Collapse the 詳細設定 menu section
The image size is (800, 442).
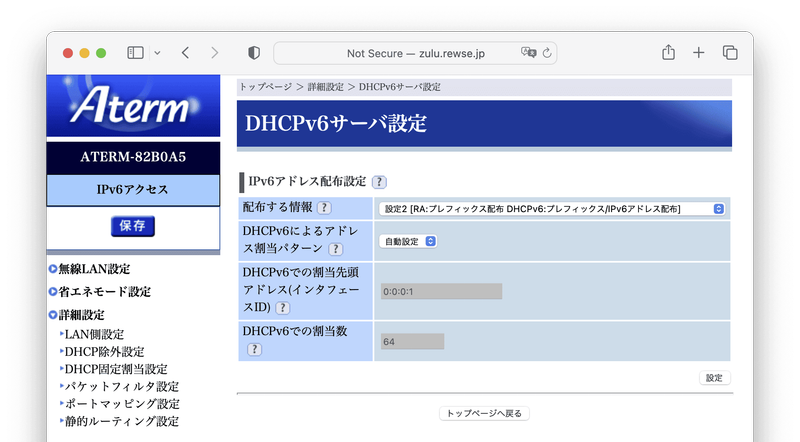click(x=53, y=315)
